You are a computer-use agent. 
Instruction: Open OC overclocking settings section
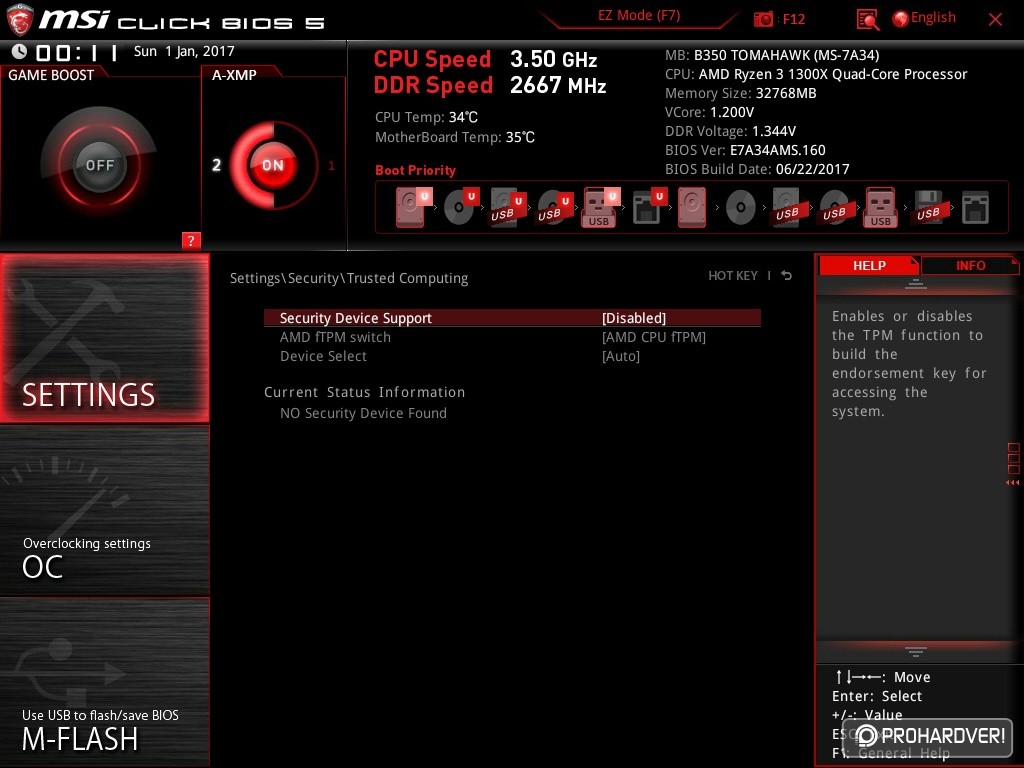[104, 511]
